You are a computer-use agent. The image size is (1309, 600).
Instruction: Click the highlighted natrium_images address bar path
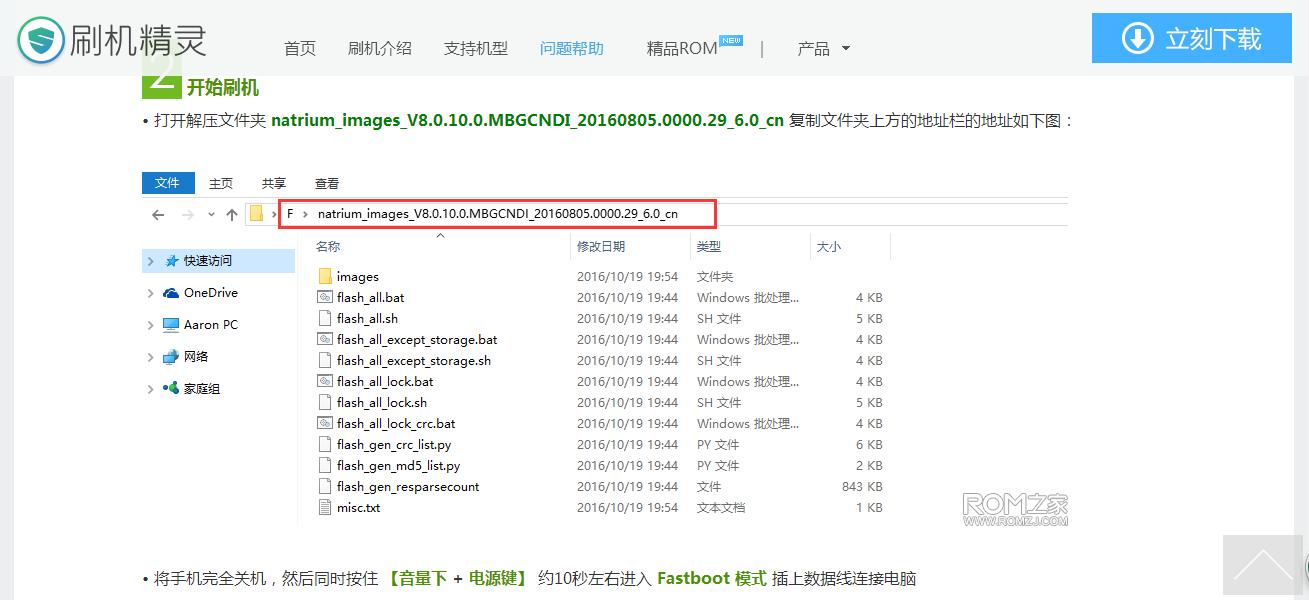pos(497,214)
